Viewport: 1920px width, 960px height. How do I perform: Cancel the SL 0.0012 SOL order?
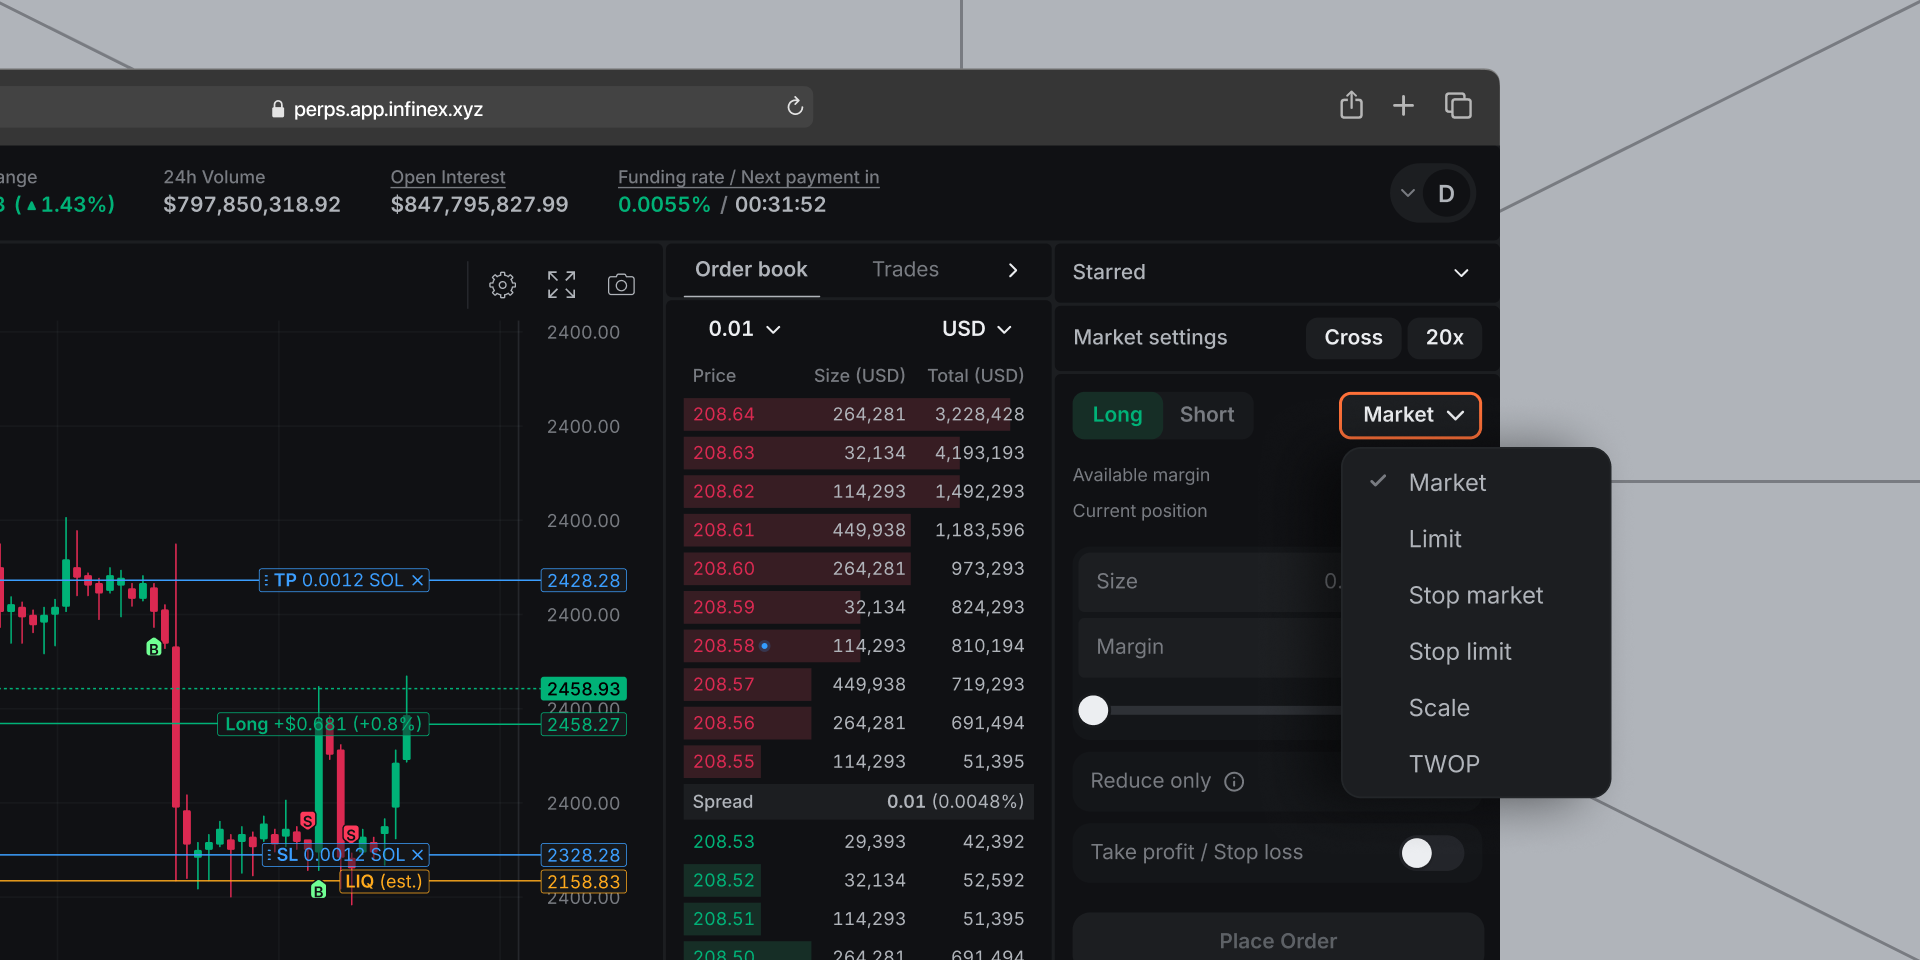click(418, 855)
